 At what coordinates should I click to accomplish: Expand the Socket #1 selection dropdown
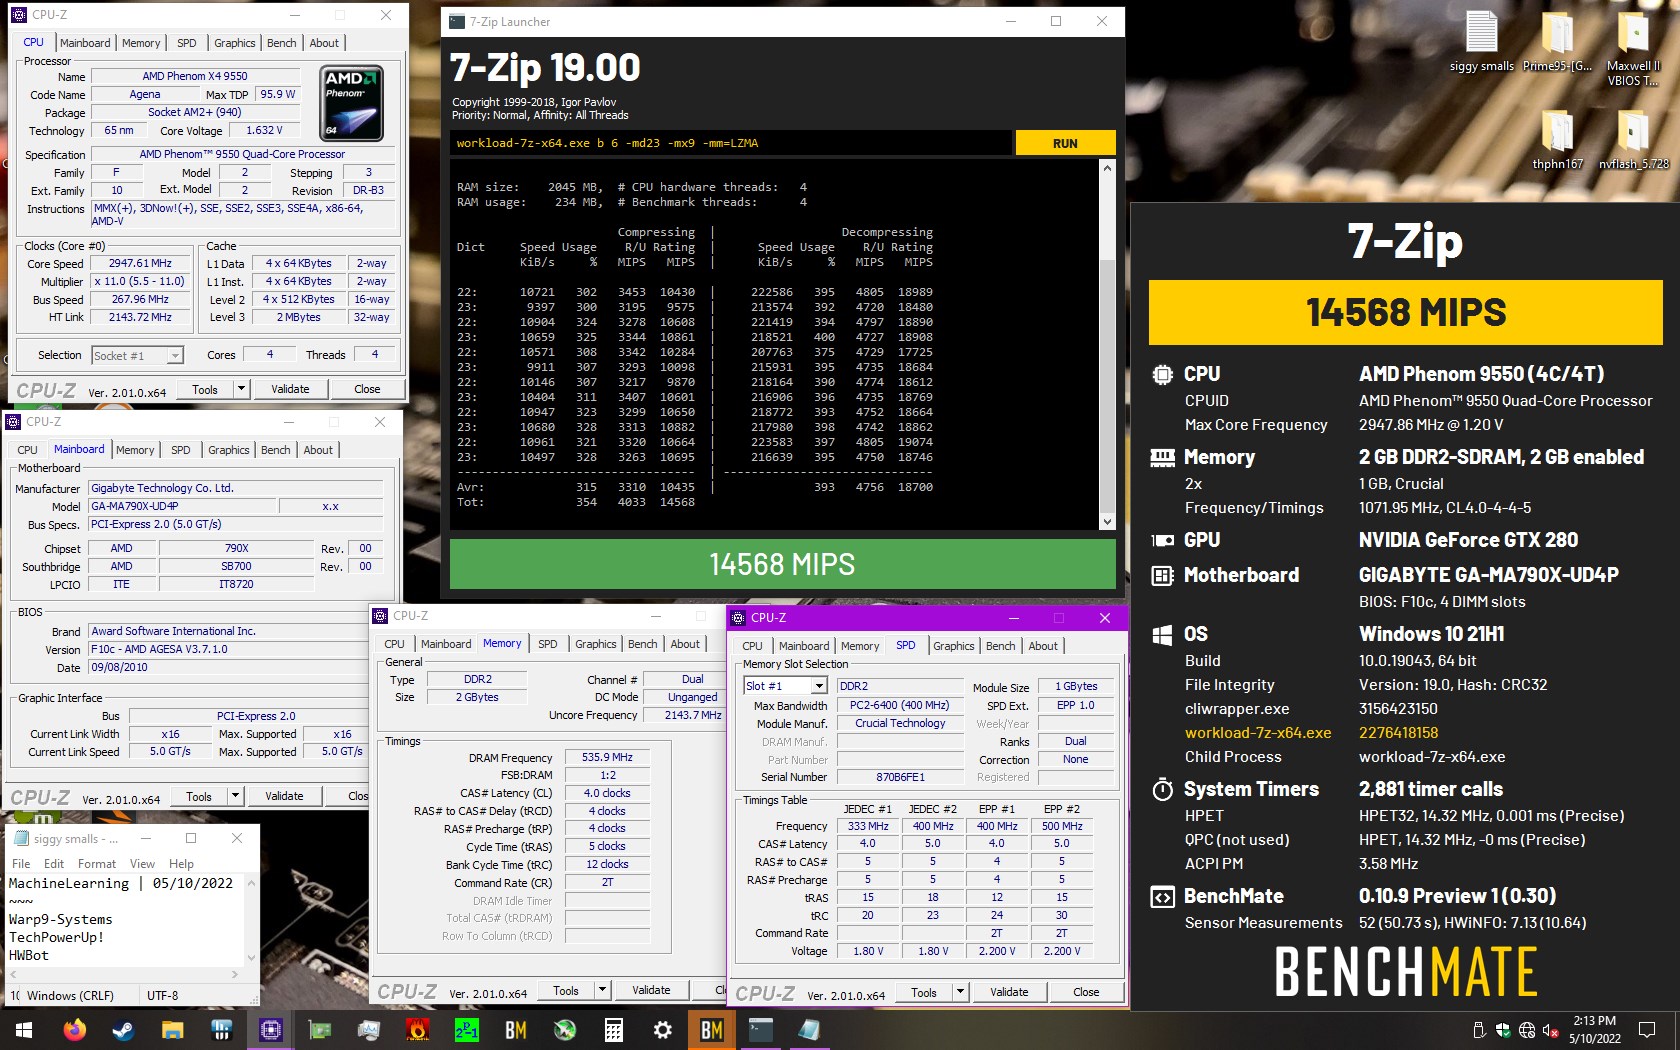pos(175,356)
